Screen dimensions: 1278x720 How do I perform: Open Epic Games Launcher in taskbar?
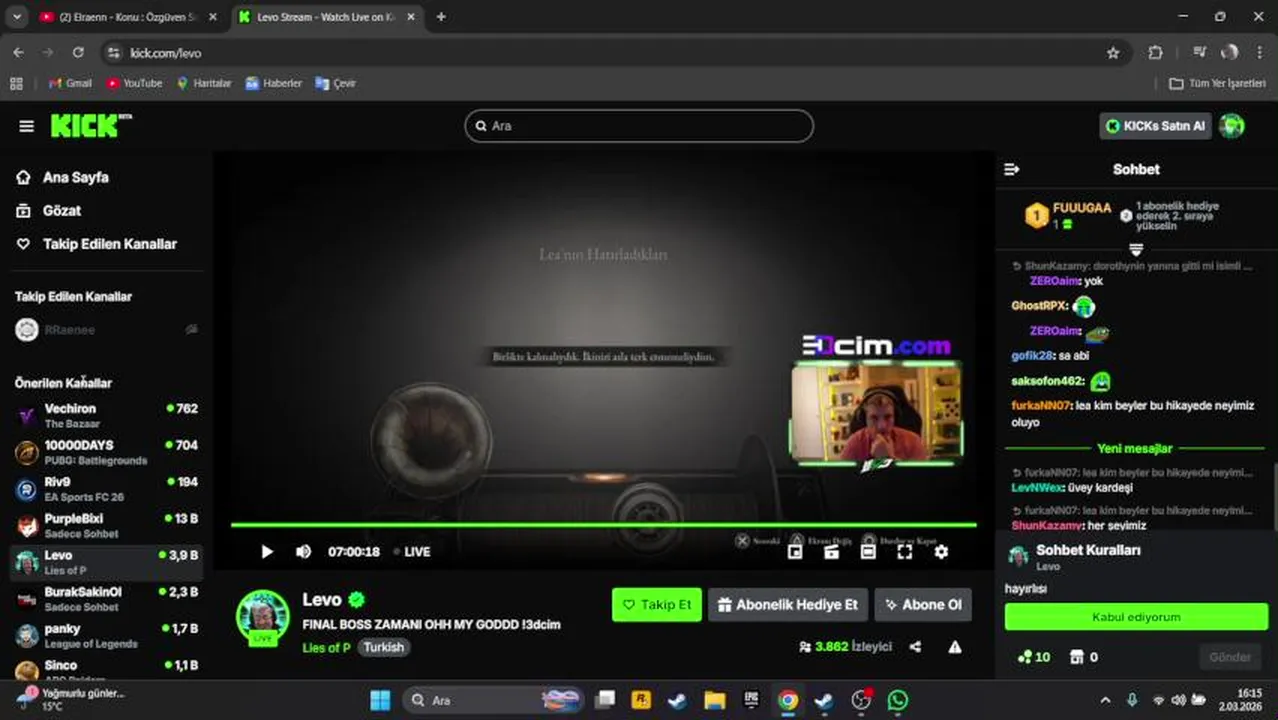click(751, 700)
